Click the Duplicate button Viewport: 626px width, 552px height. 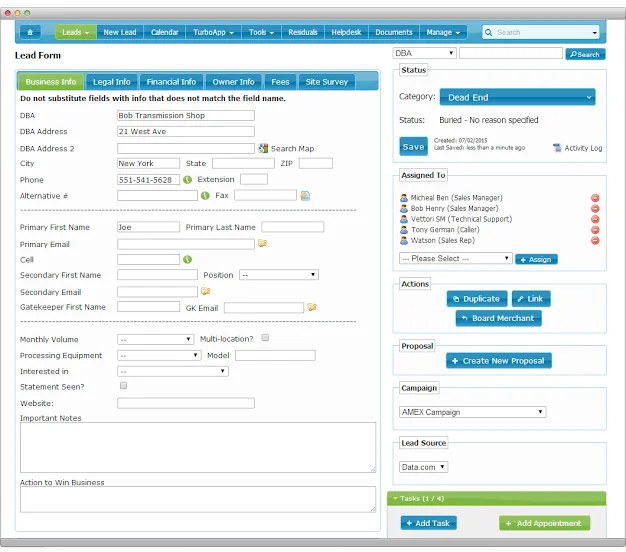[x=477, y=299]
